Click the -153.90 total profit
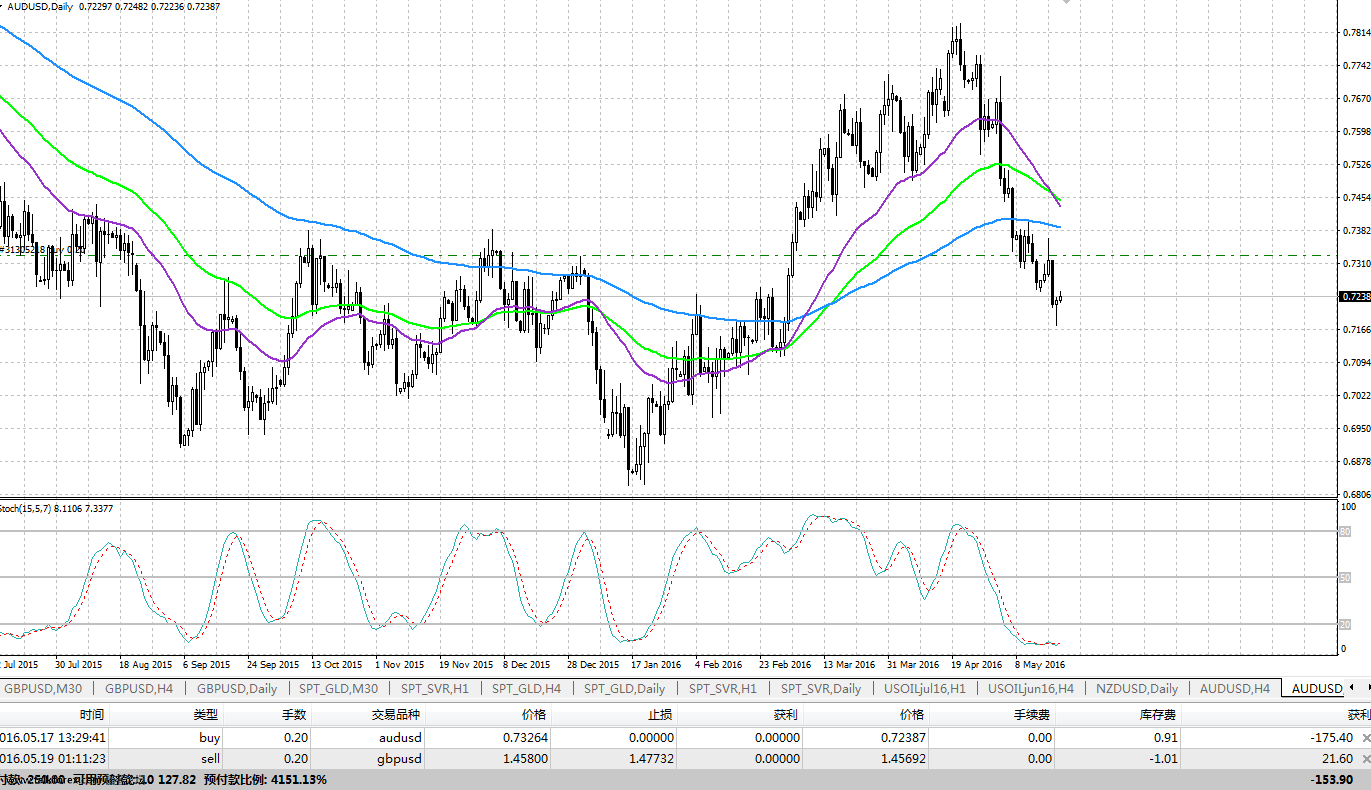Viewport: 1371px width, 790px height. click(x=1334, y=779)
